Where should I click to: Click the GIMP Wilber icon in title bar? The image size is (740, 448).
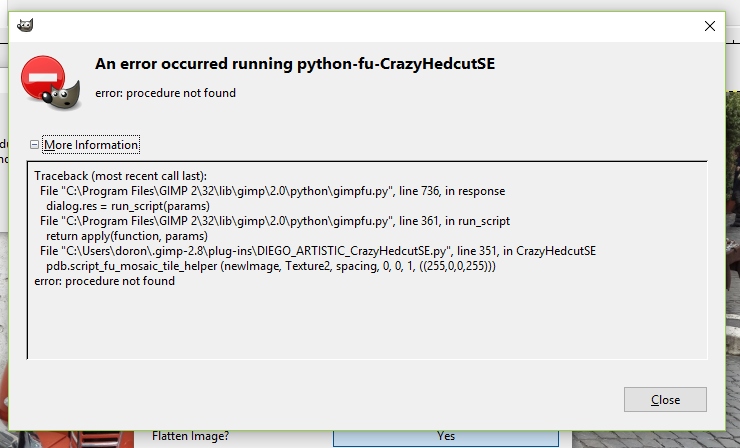25,25
